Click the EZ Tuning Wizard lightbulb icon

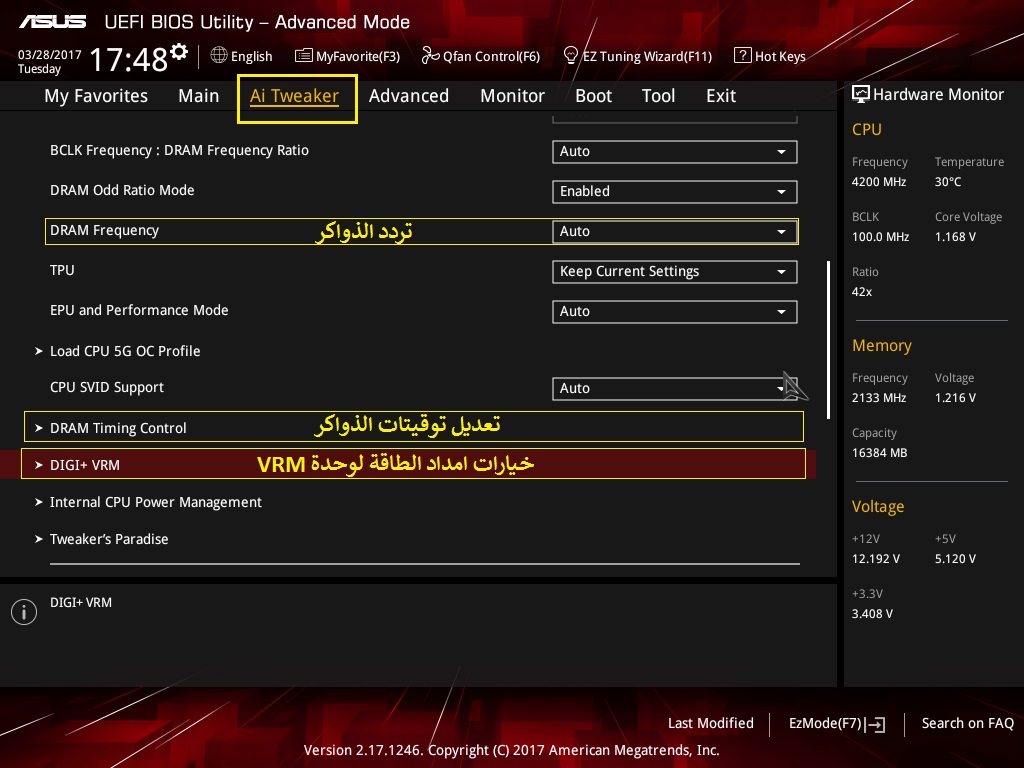click(571, 56)
